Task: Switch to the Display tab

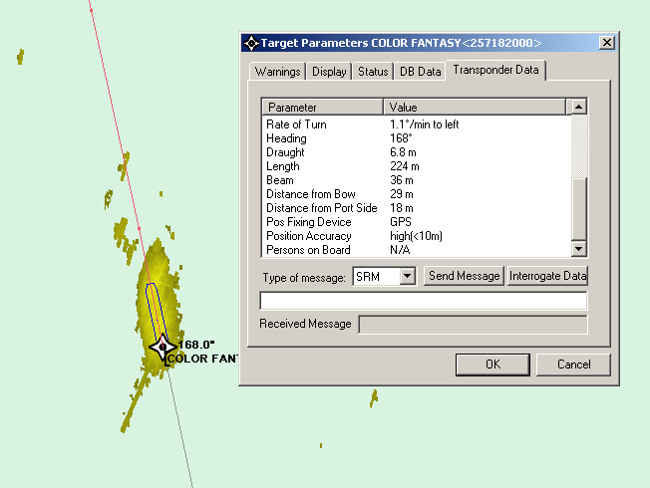Action: coord(329,71)
